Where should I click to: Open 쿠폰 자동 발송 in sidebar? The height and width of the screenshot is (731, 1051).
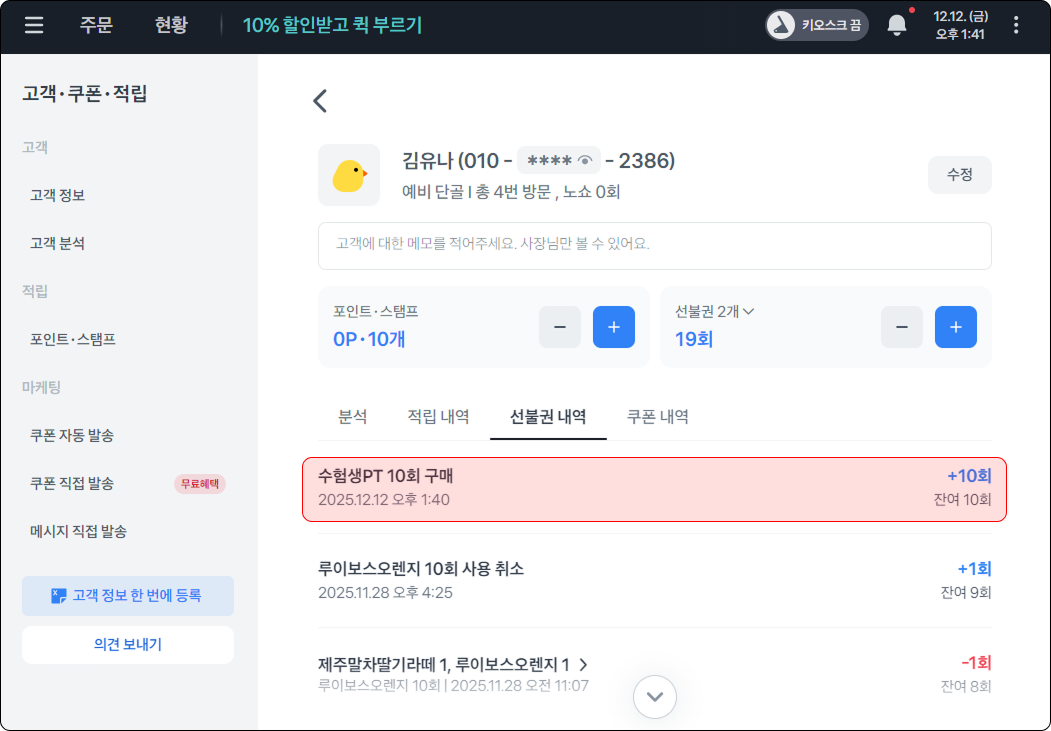[72, 435]
